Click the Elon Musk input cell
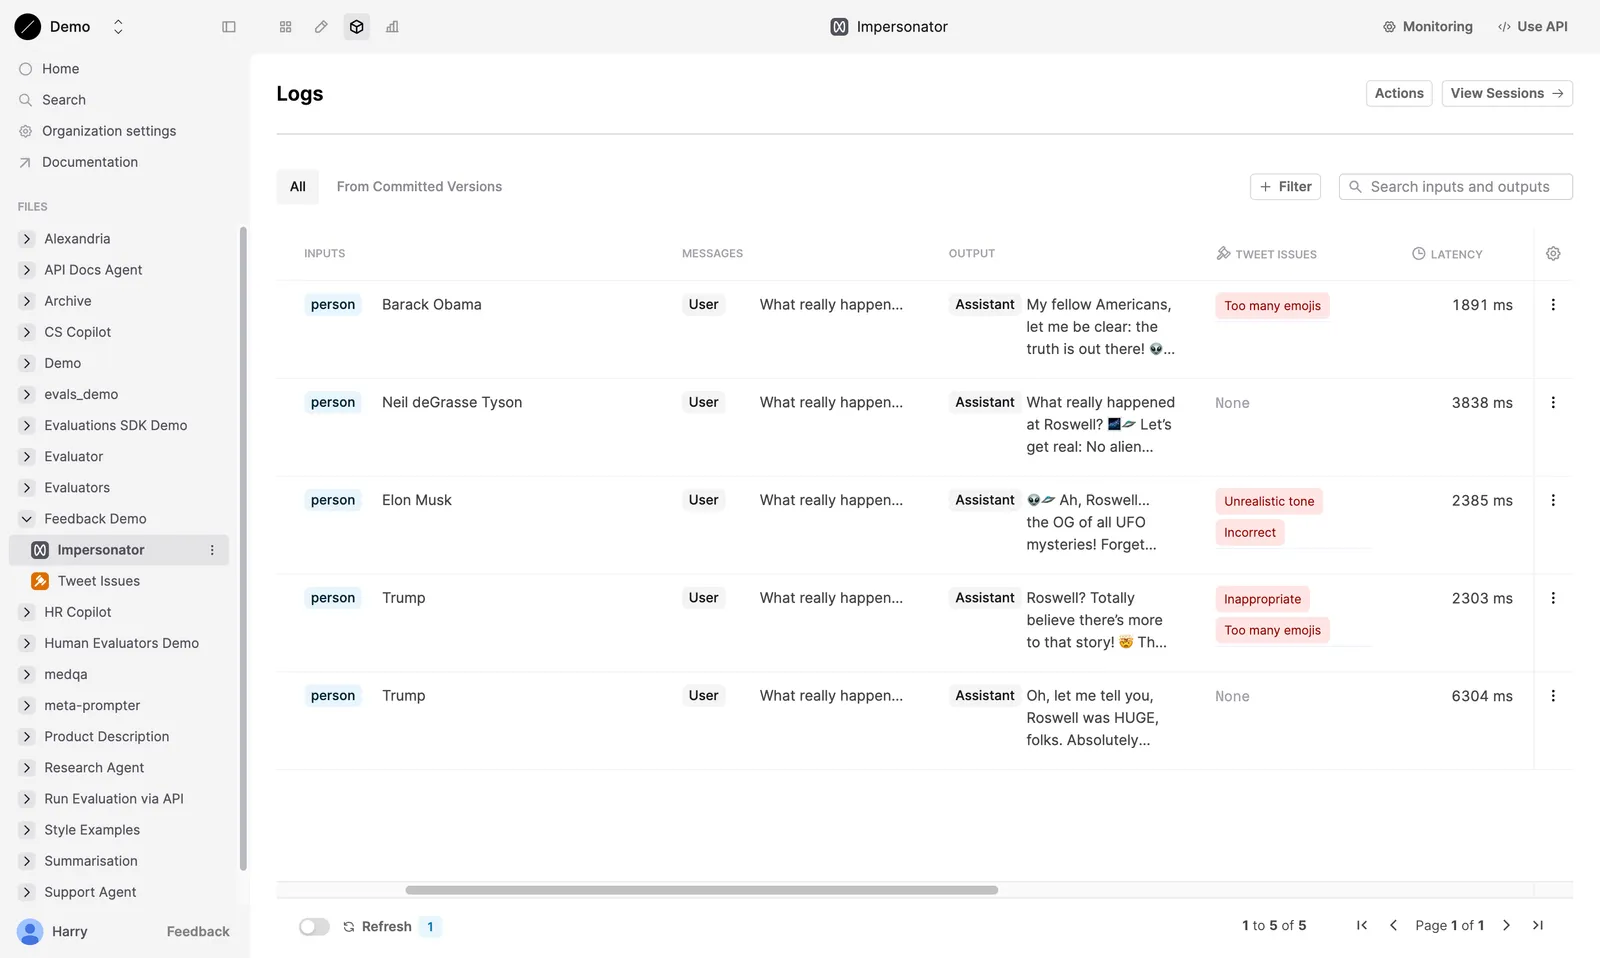 tap(417, 501)
